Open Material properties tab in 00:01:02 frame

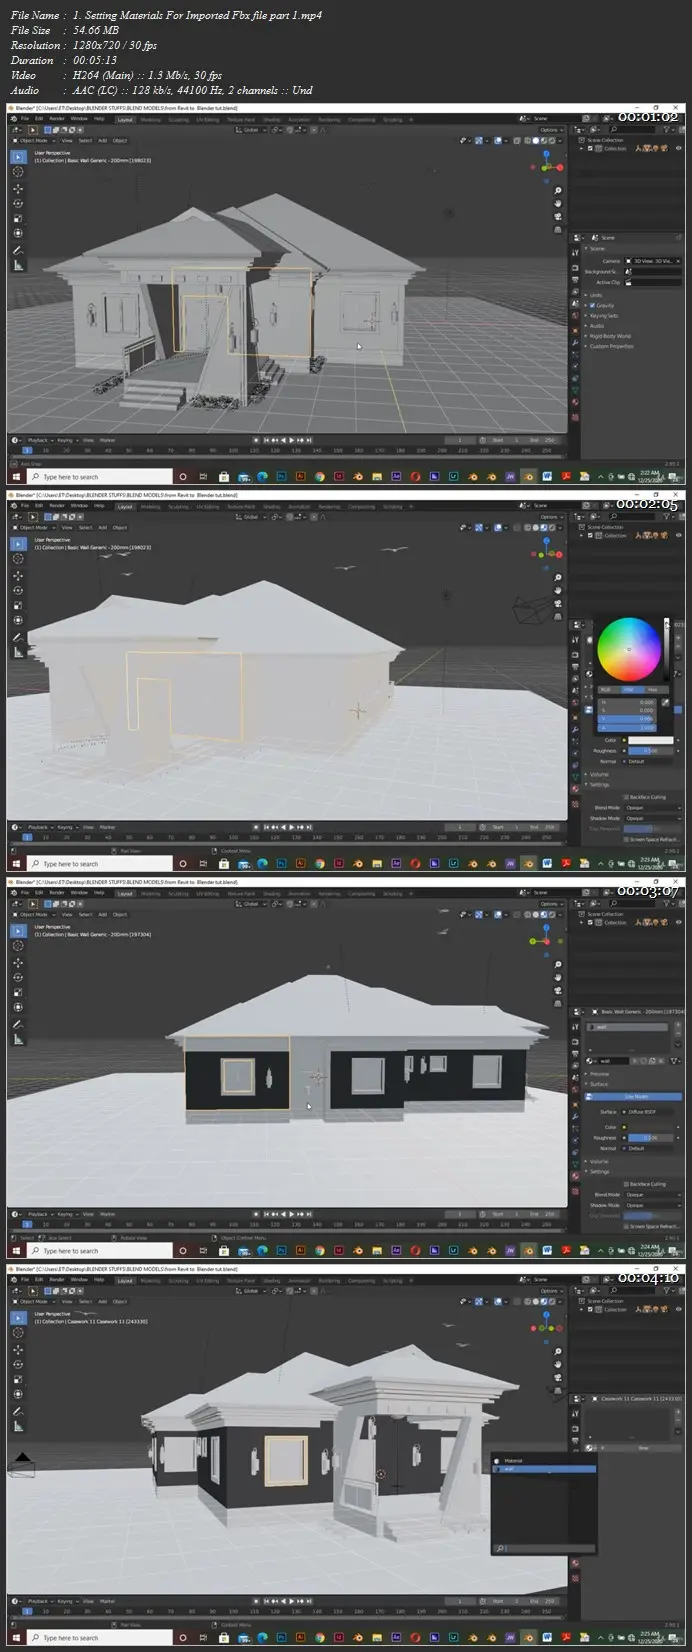click(x=575, y=402)
